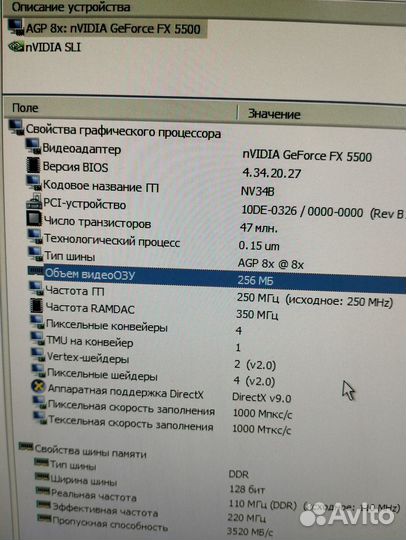This screenshot has height=540, width=406.
Task: Click the bus value 'AGP 8x @ 8x'
Action: point(271,264)
